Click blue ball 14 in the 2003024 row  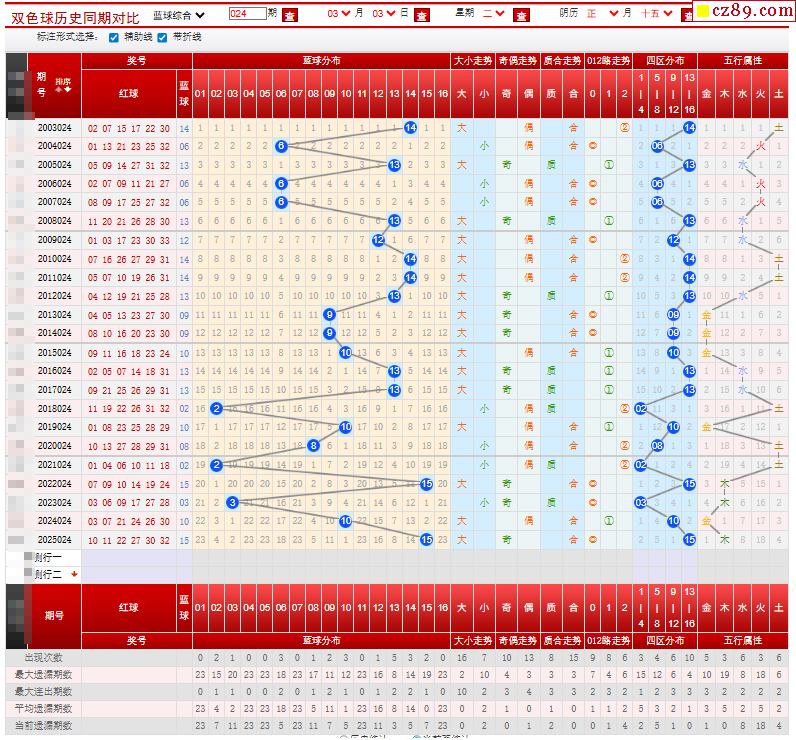click(x=410, y=127)
